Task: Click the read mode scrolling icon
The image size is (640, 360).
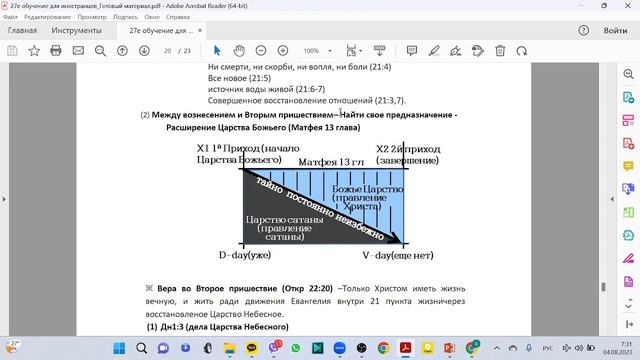Action: point(380,51)
